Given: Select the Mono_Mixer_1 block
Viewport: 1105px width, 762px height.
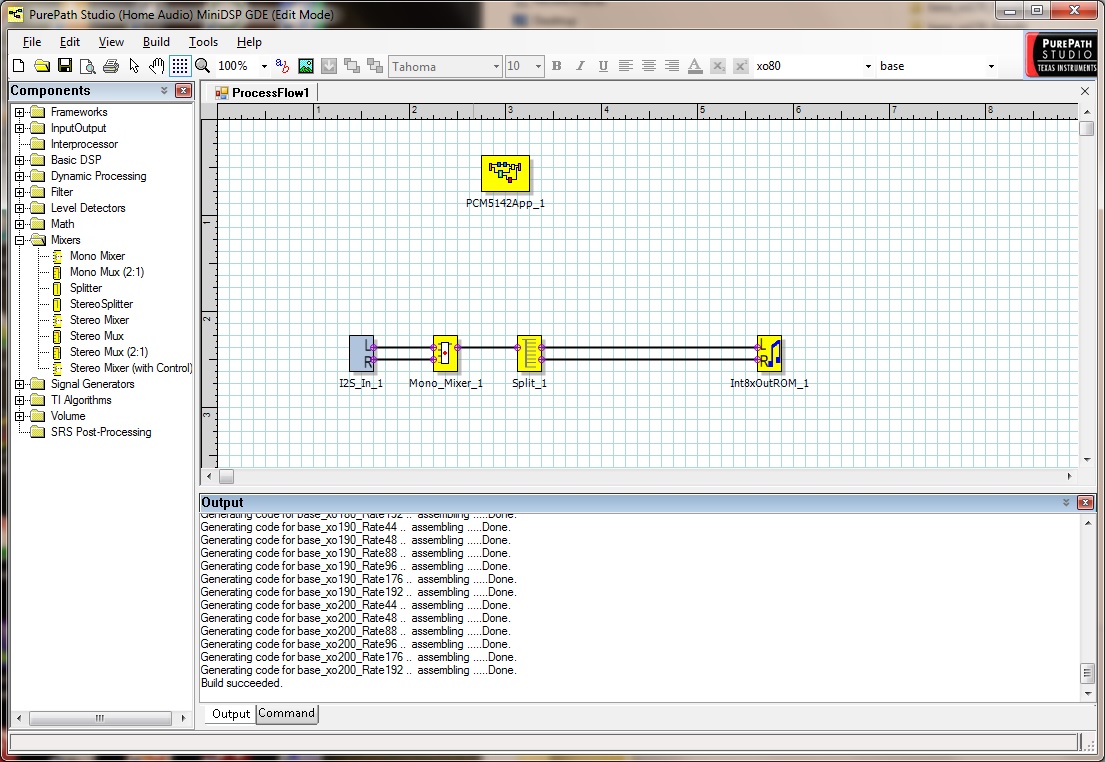Looking at the screenshot, I should 445,354.
